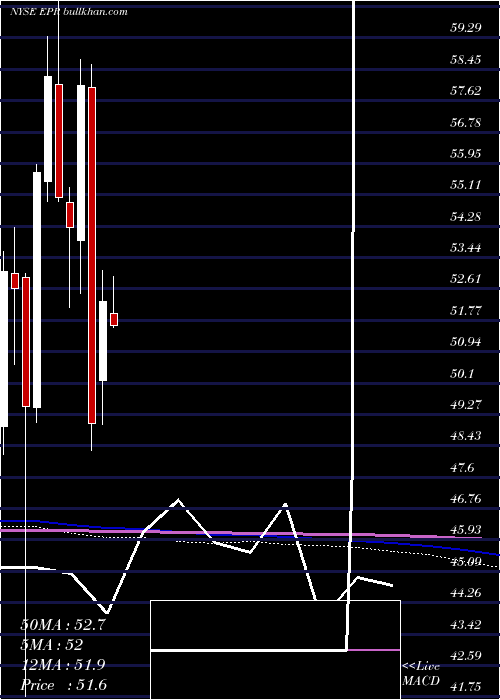Click the 57.62 price axis value

click(x=466, y=91)
